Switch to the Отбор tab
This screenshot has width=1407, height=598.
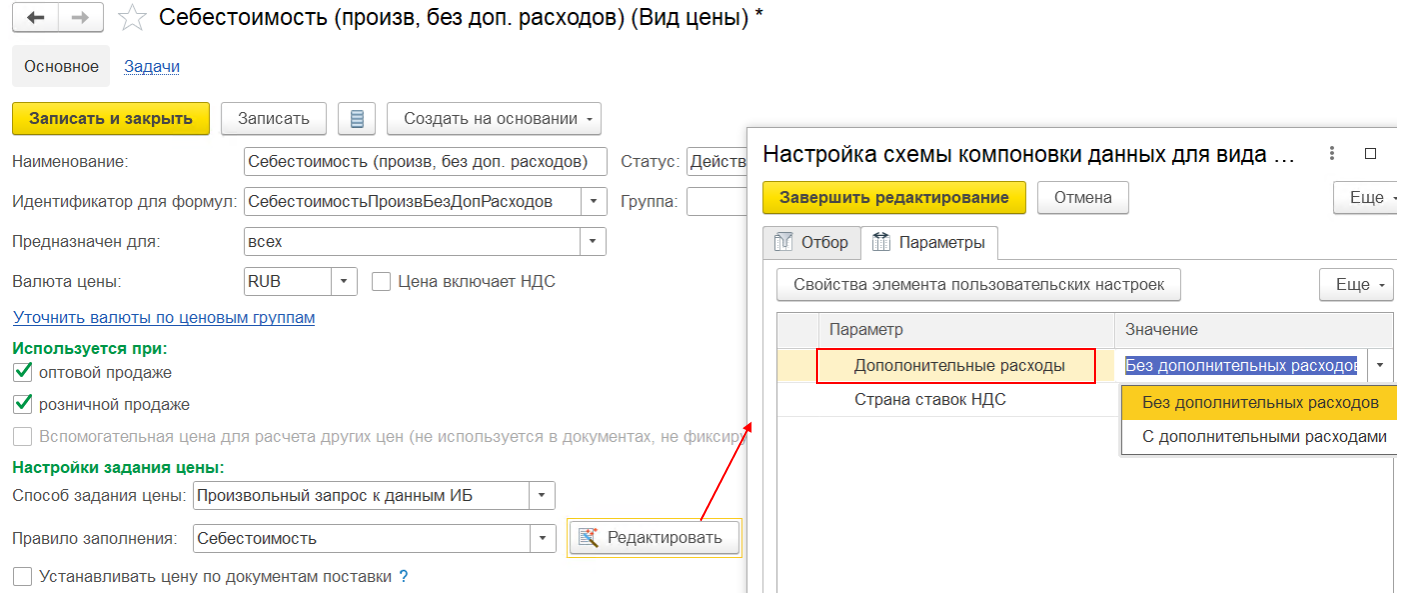click(x=812, y=242)
